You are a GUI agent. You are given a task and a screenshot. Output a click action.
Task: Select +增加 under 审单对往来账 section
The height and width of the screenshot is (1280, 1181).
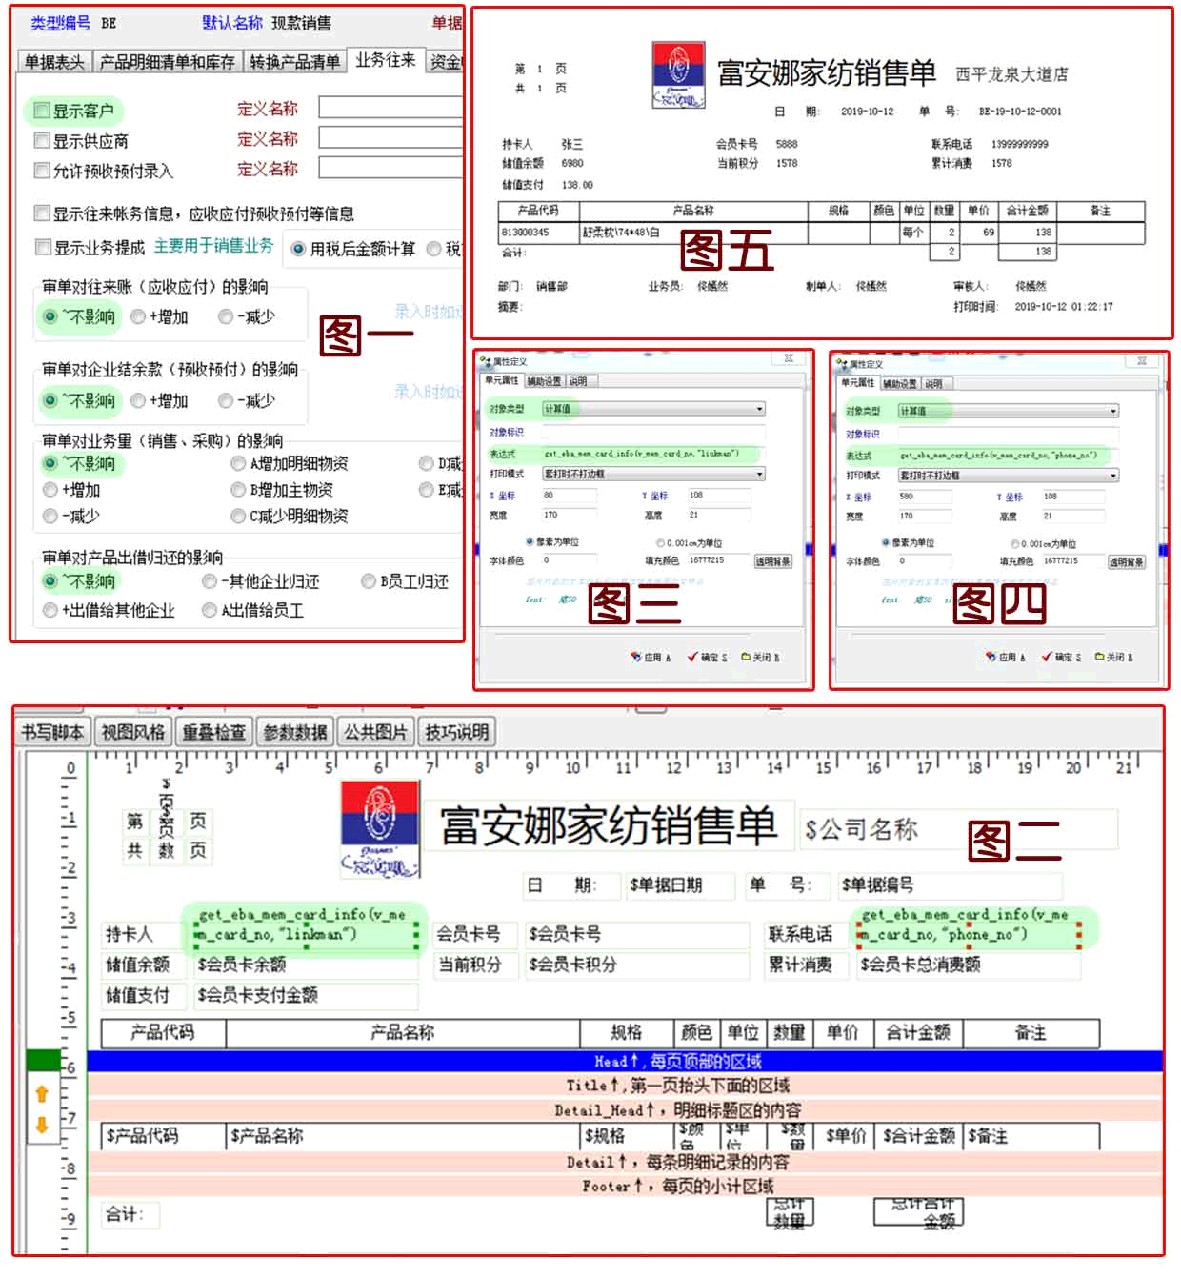[138, 317]
